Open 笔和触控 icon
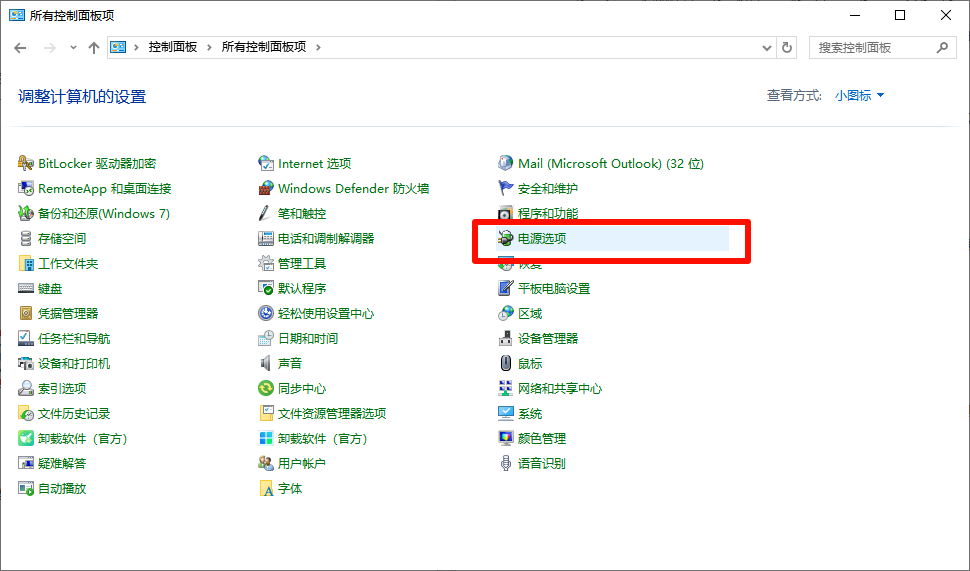The width and height of the screenshot is (970, 571). (x=265, y=213)
